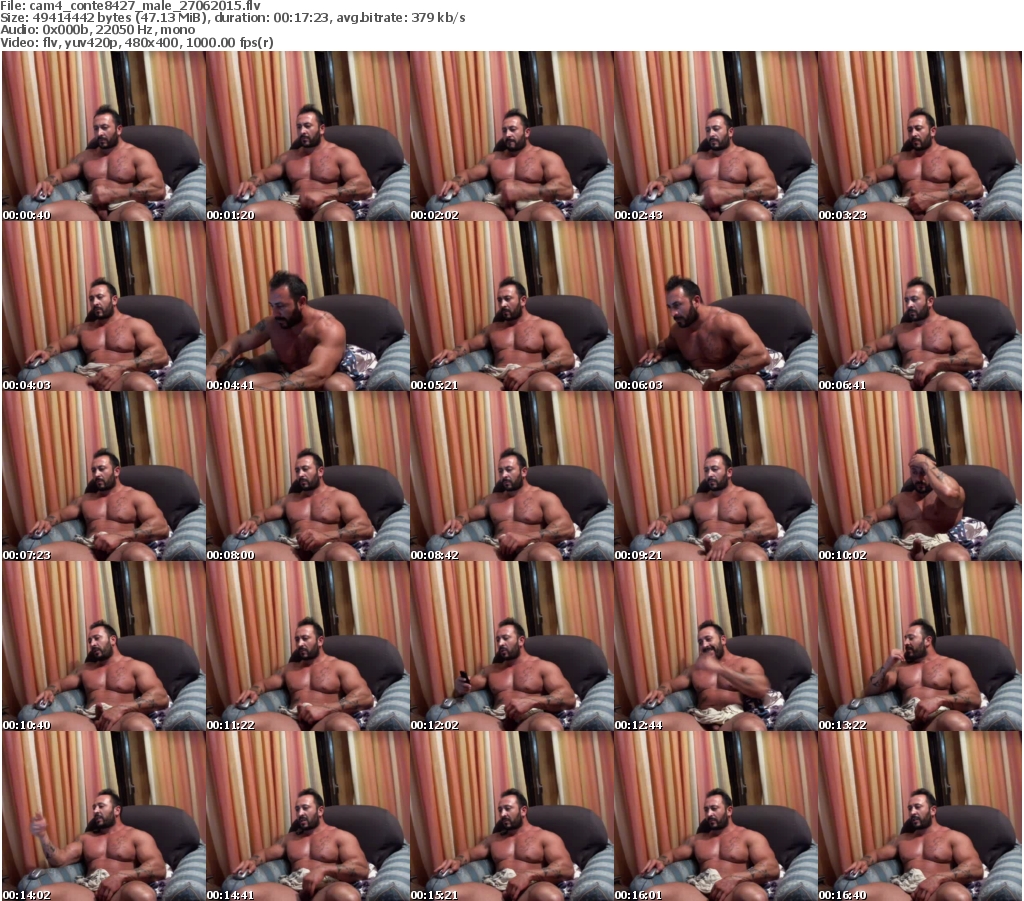Select the thumbnail frame stamped 00:16:01

(716, 816)
